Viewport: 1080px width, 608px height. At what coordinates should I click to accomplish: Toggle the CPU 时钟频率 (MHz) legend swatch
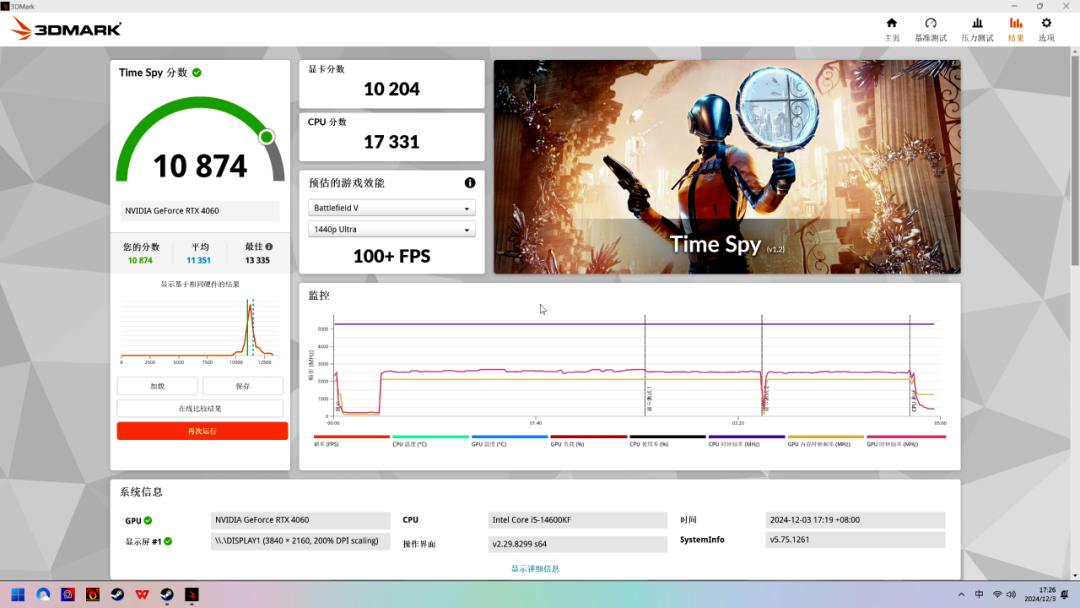(747, 437)
